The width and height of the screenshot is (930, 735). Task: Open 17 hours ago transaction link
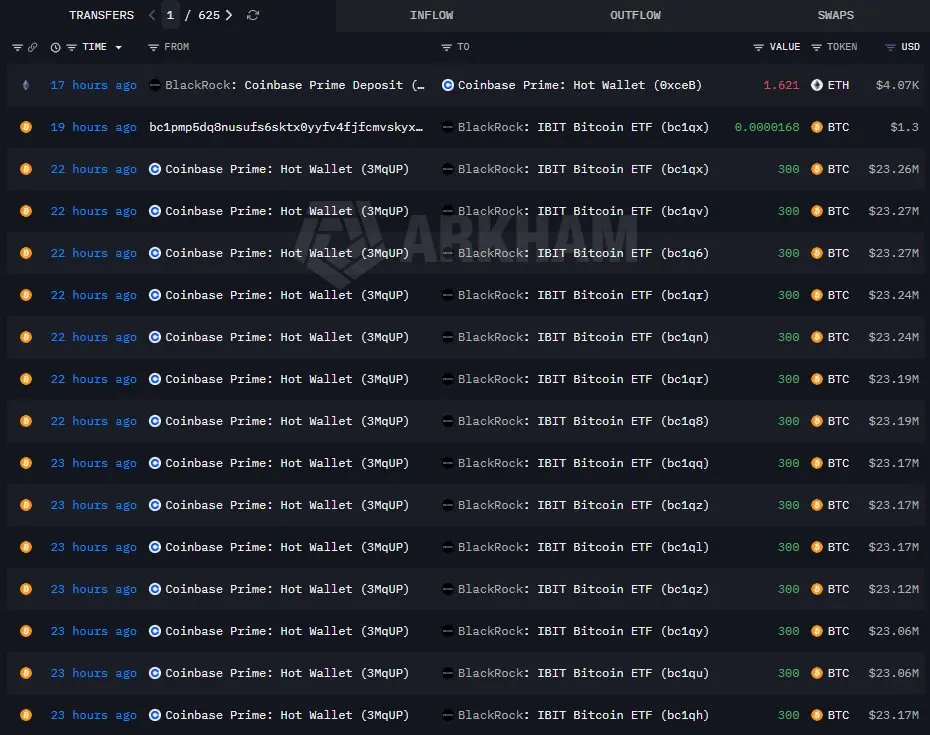click(x=93, y=85)
